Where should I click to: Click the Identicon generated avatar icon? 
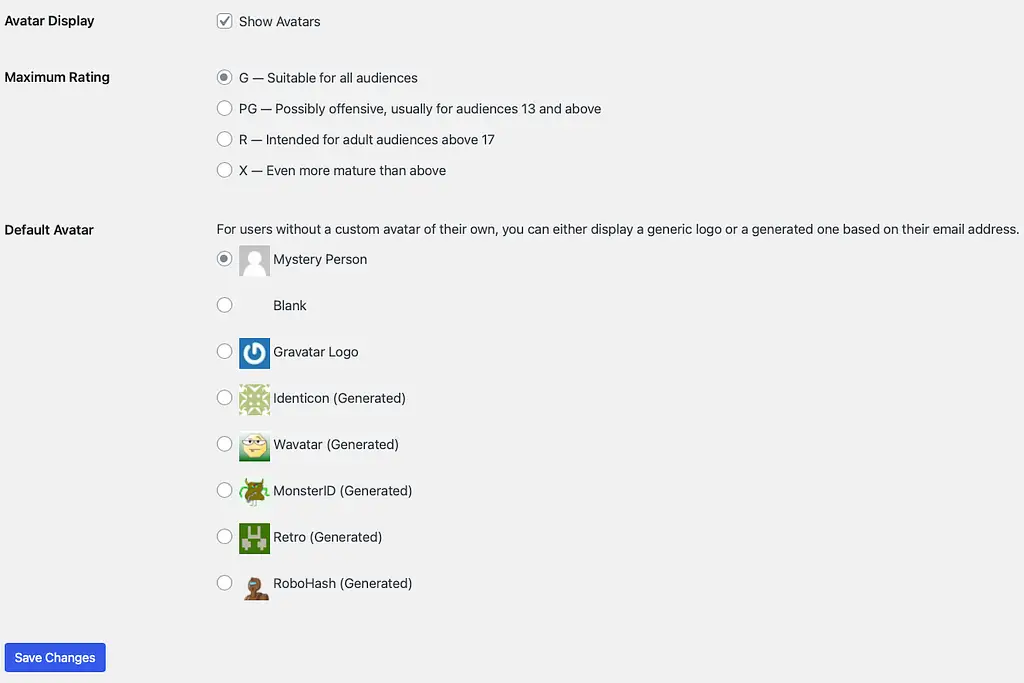[254, 397]
